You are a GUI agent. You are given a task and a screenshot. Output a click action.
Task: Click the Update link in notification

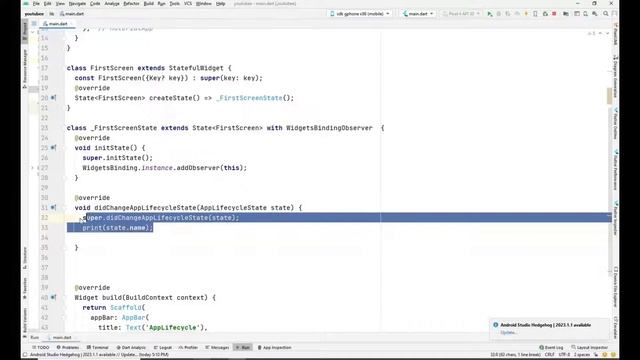(x=508, y=333)
